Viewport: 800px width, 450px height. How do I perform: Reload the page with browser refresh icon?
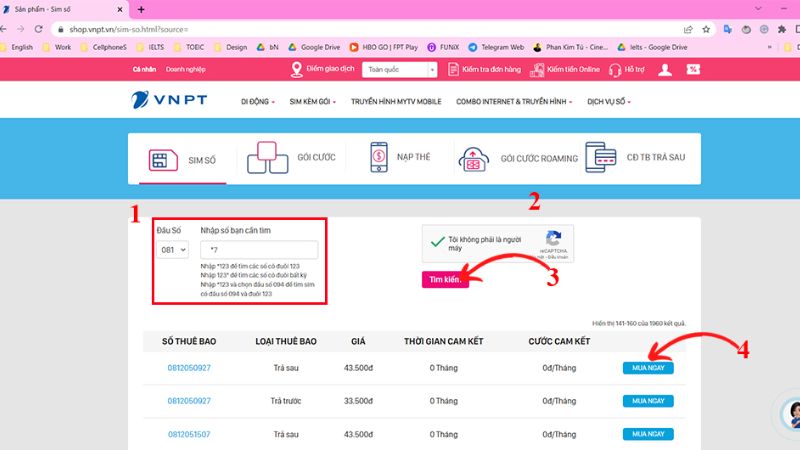click(x=38, y=29)
